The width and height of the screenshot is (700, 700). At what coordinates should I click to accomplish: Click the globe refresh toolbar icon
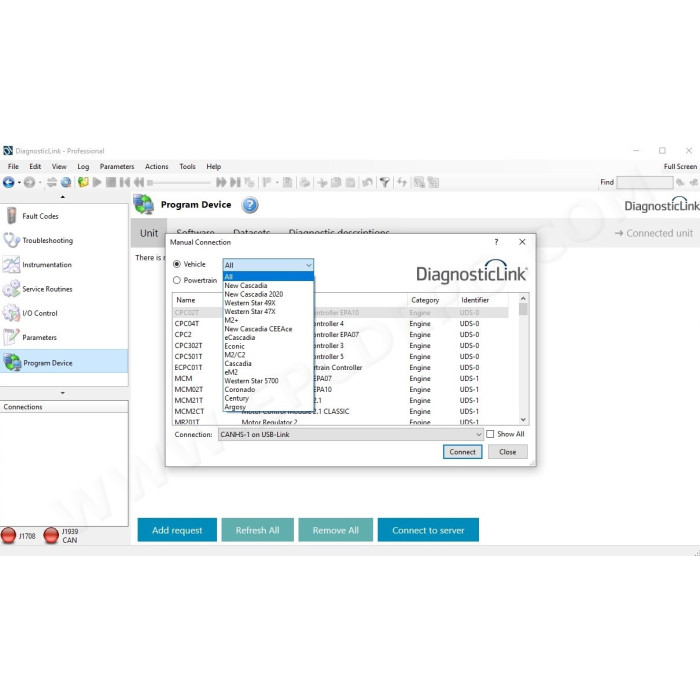pyautogui.click(x=66, y=182)
